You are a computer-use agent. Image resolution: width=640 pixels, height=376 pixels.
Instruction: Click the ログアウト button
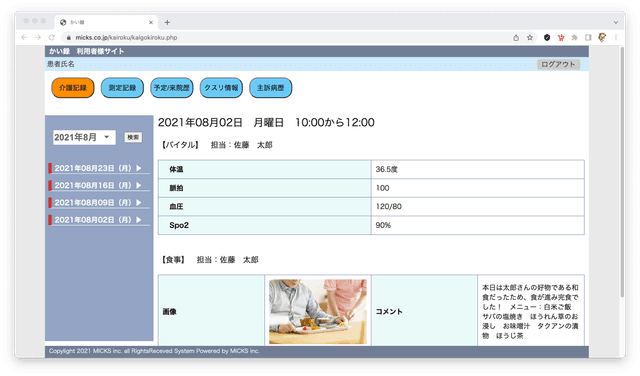tap(558, 64)
